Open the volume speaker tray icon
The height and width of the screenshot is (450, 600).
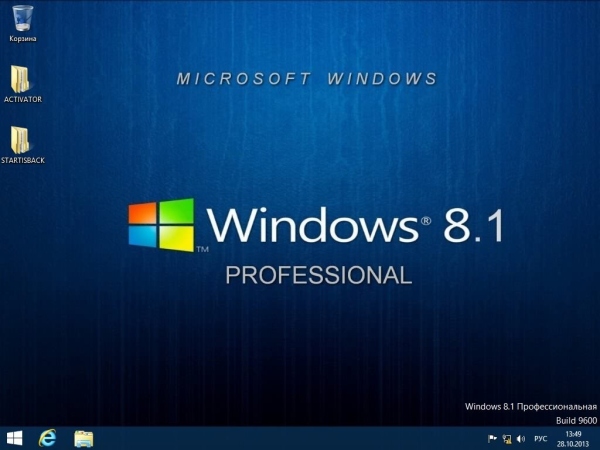click(x=521, y=439)
